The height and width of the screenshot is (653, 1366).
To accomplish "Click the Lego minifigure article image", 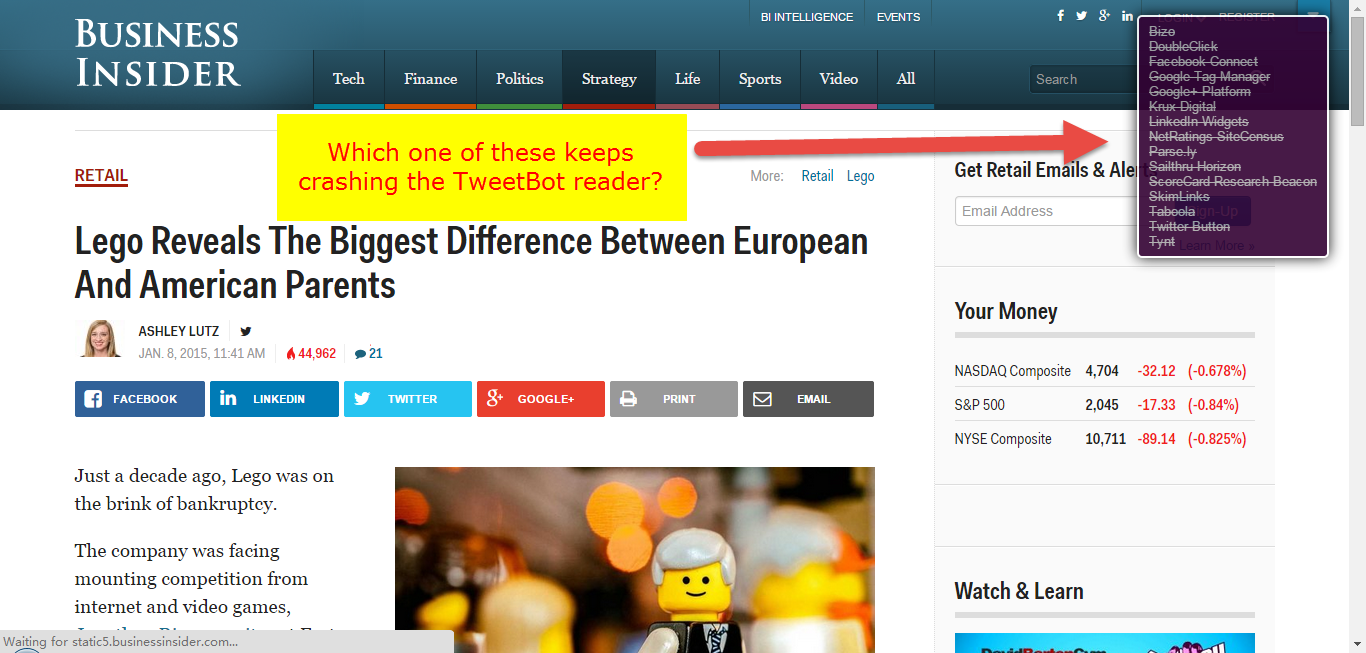I will click(x=635, y=560).
